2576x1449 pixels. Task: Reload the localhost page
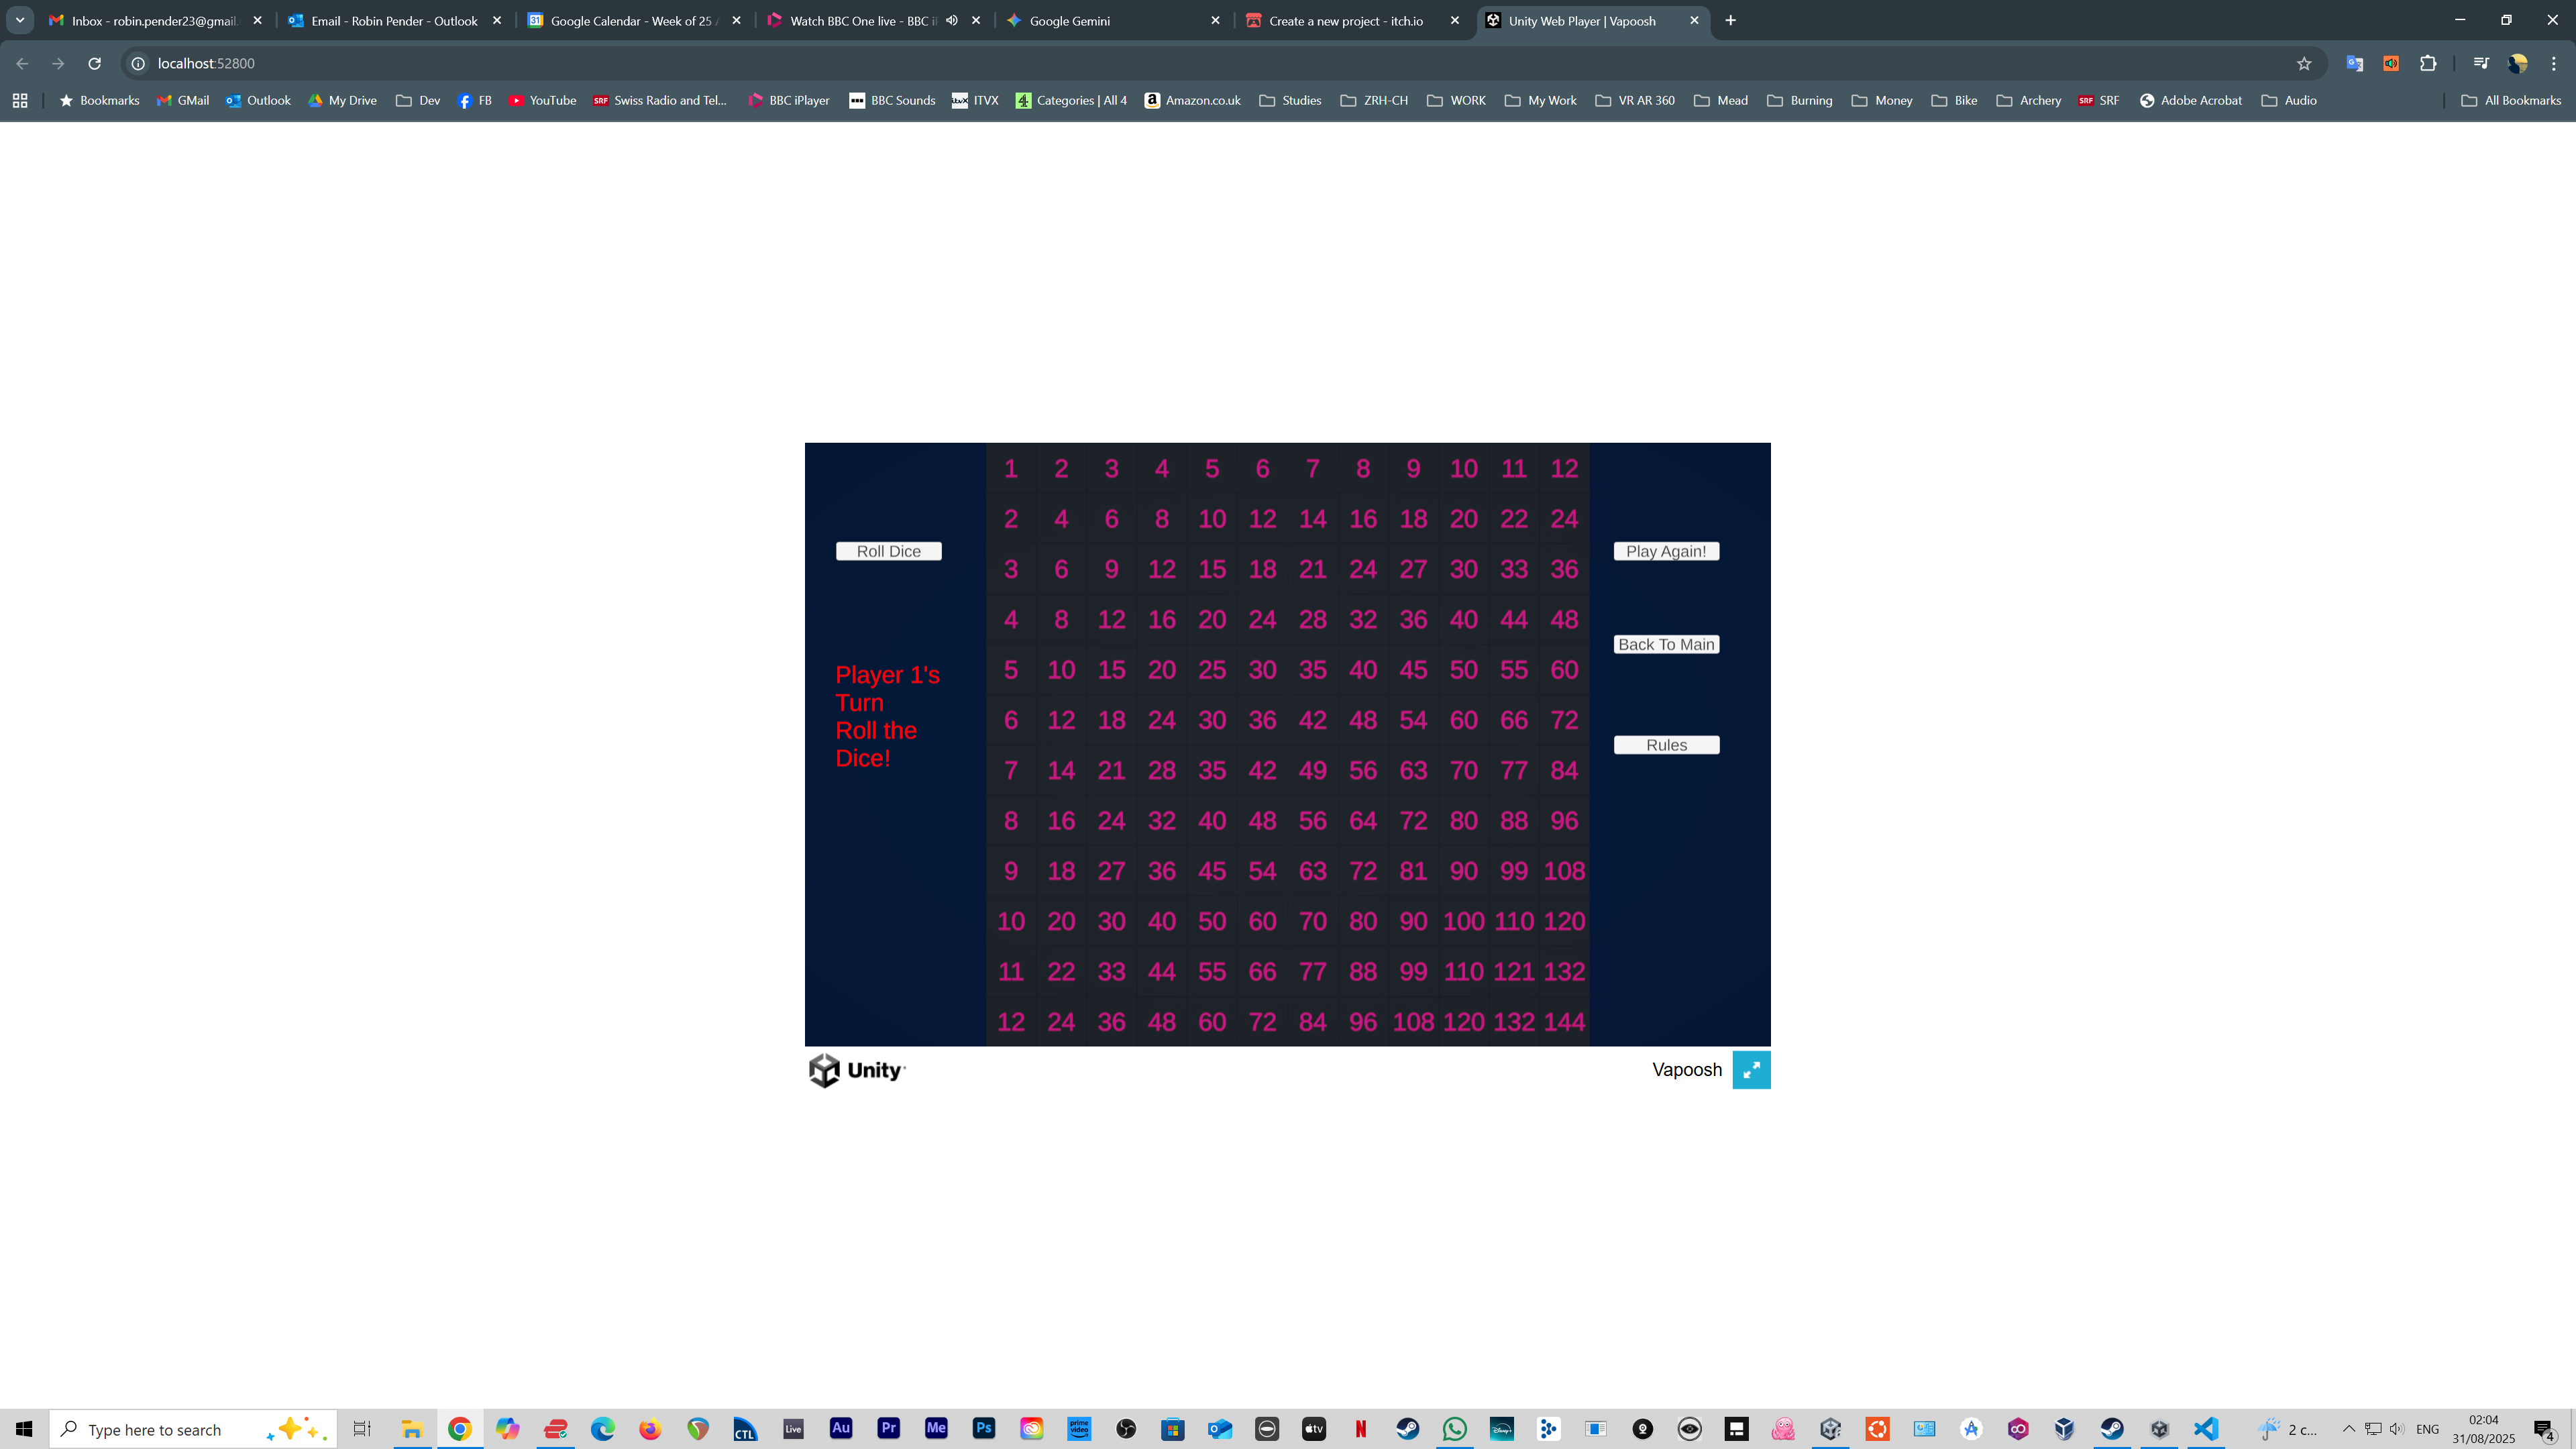point(94,63)
